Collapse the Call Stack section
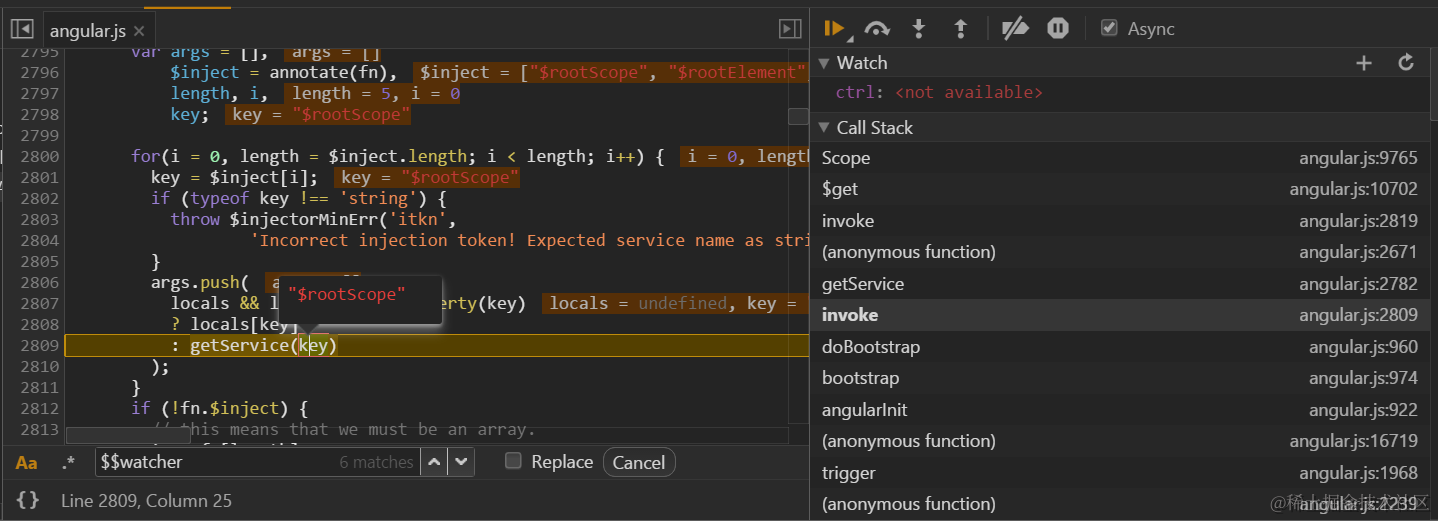Image resolution: width=1438 pixels, height=521 pixels. (x=824, y=128)
